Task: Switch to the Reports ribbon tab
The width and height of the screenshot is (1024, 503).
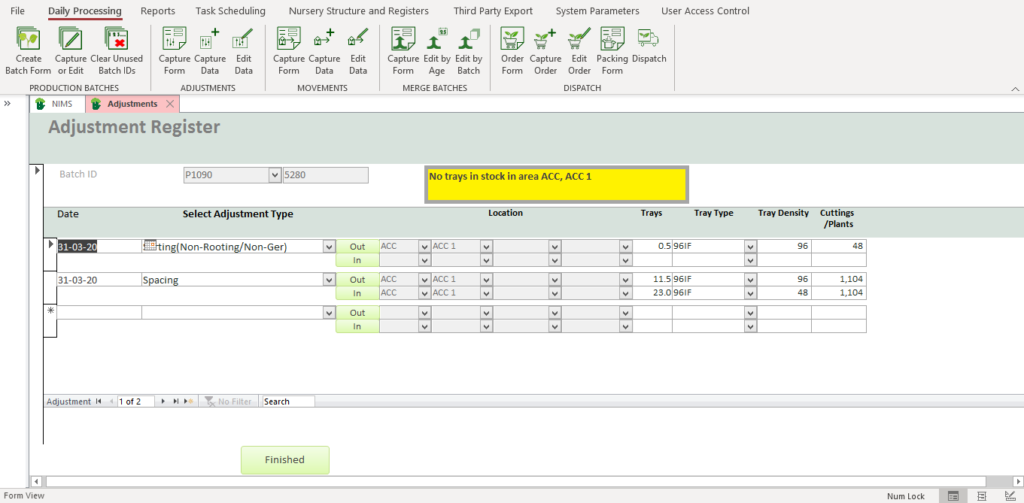Action: 158,11
